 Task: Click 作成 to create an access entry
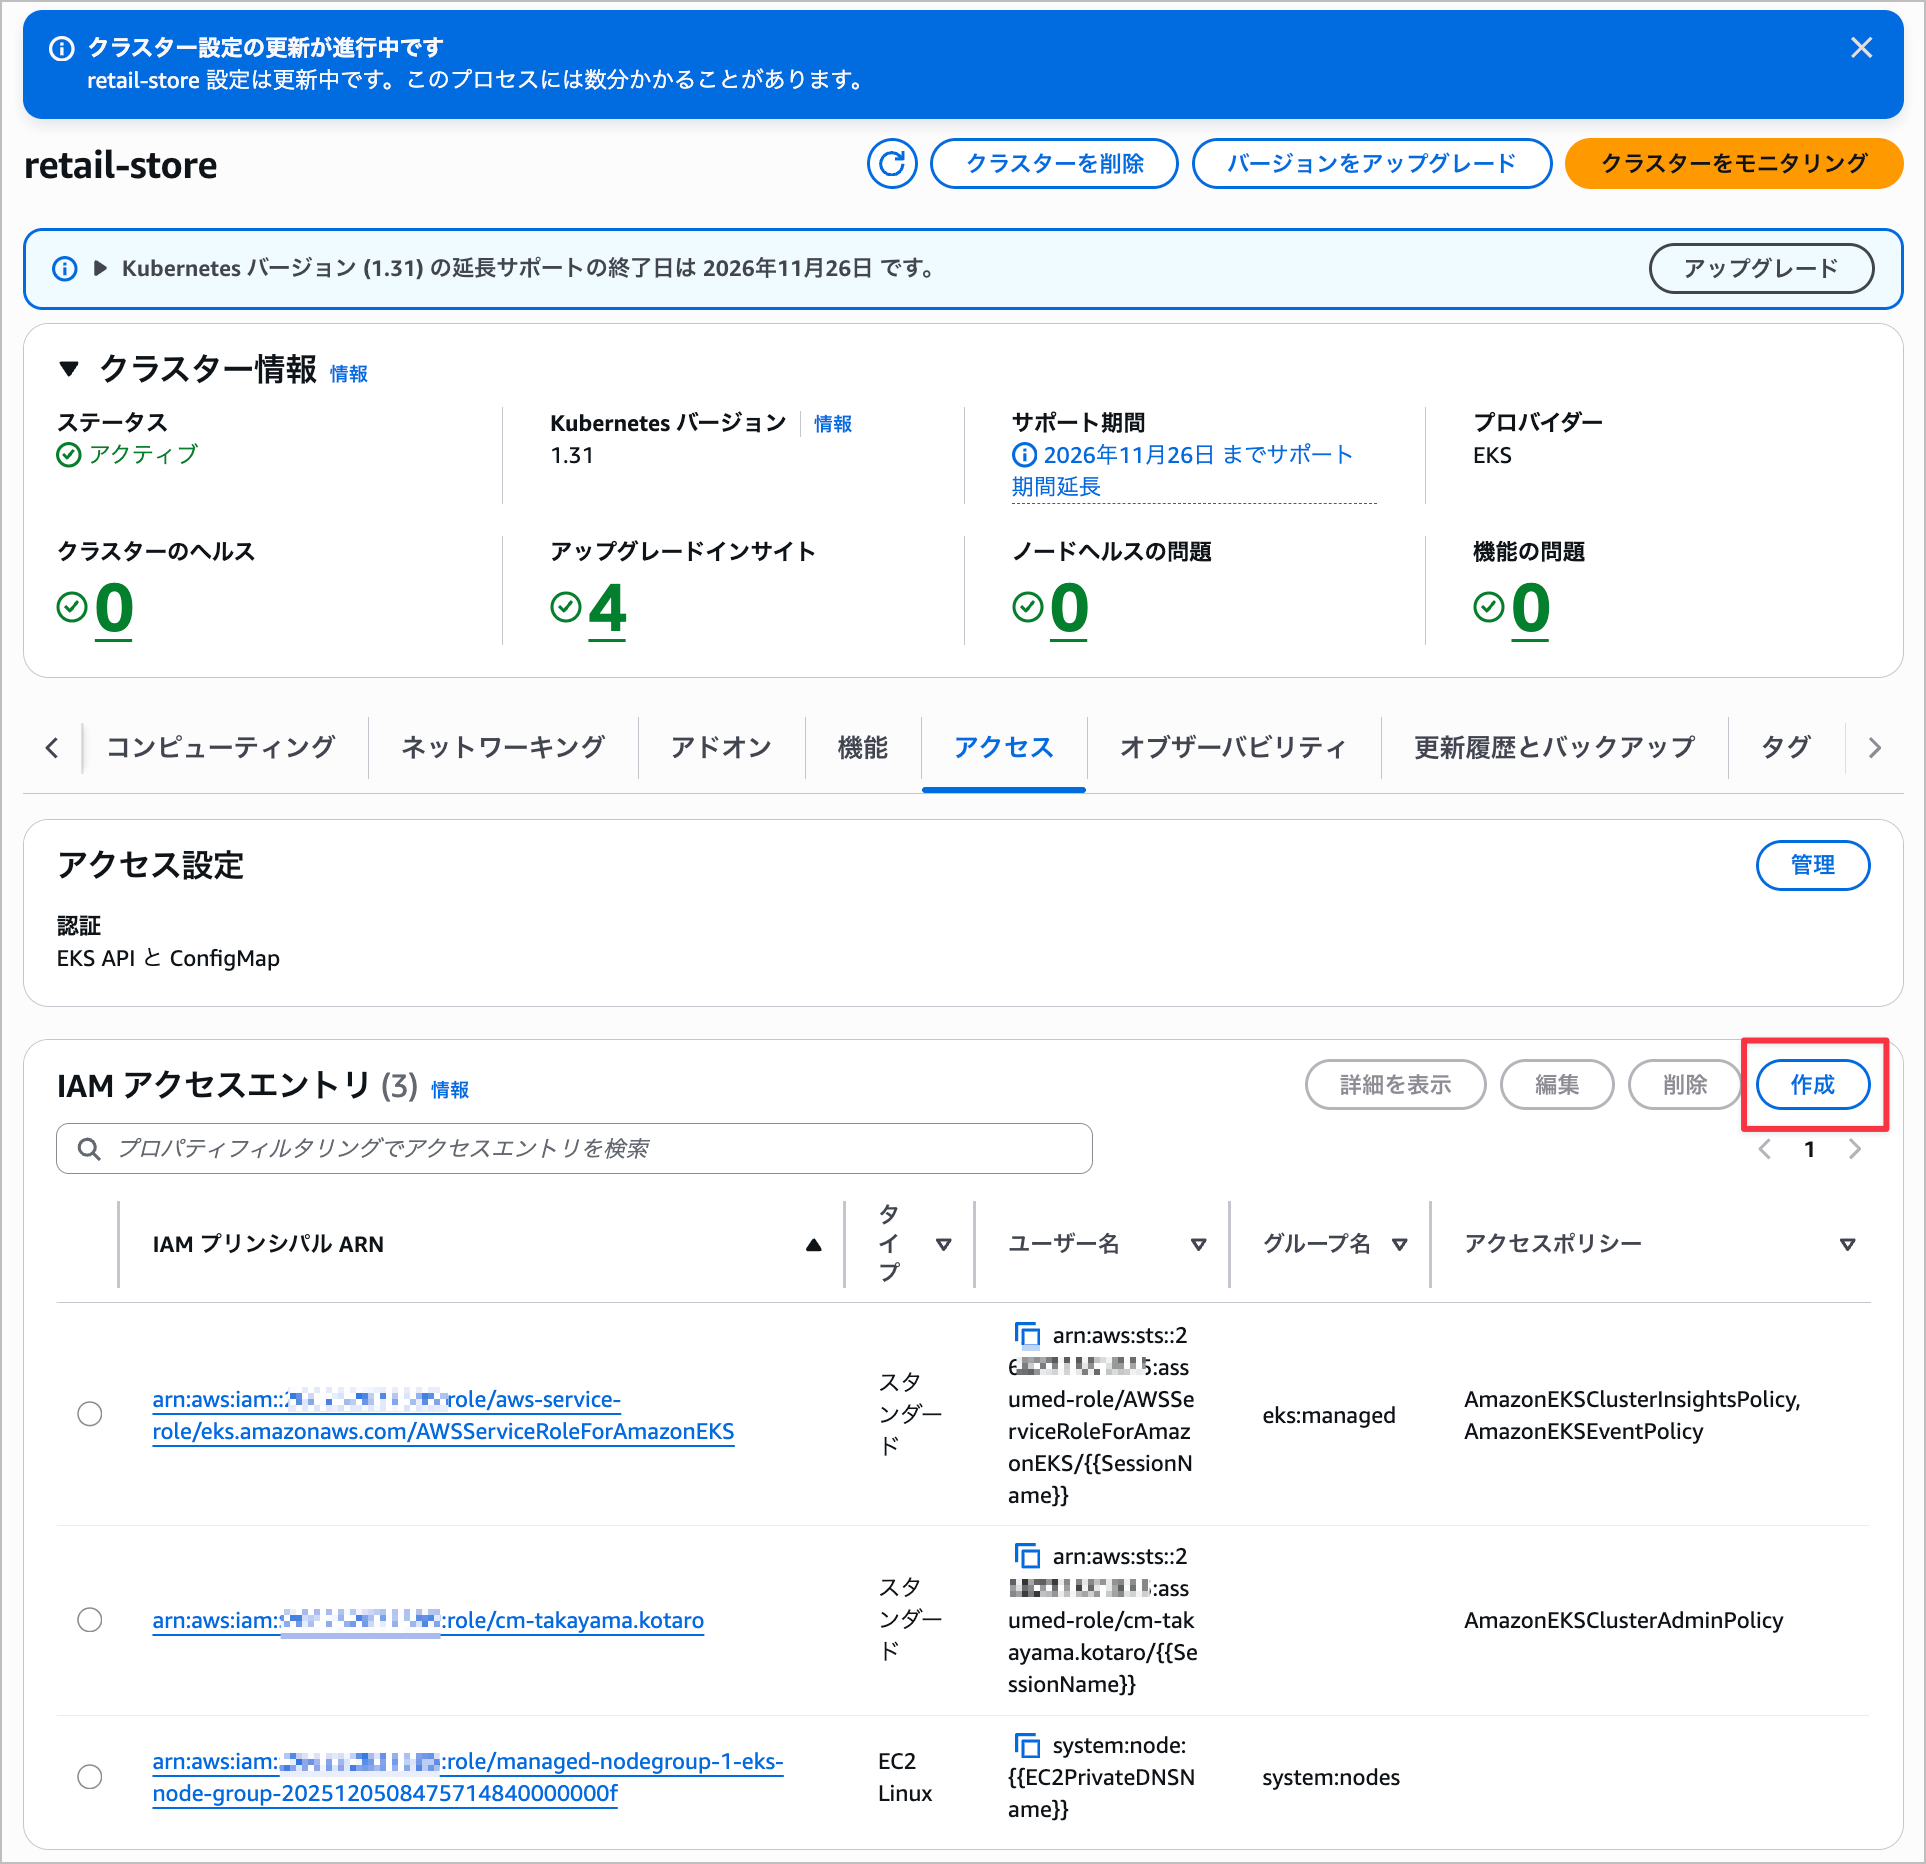[x=1812, y=1085]
